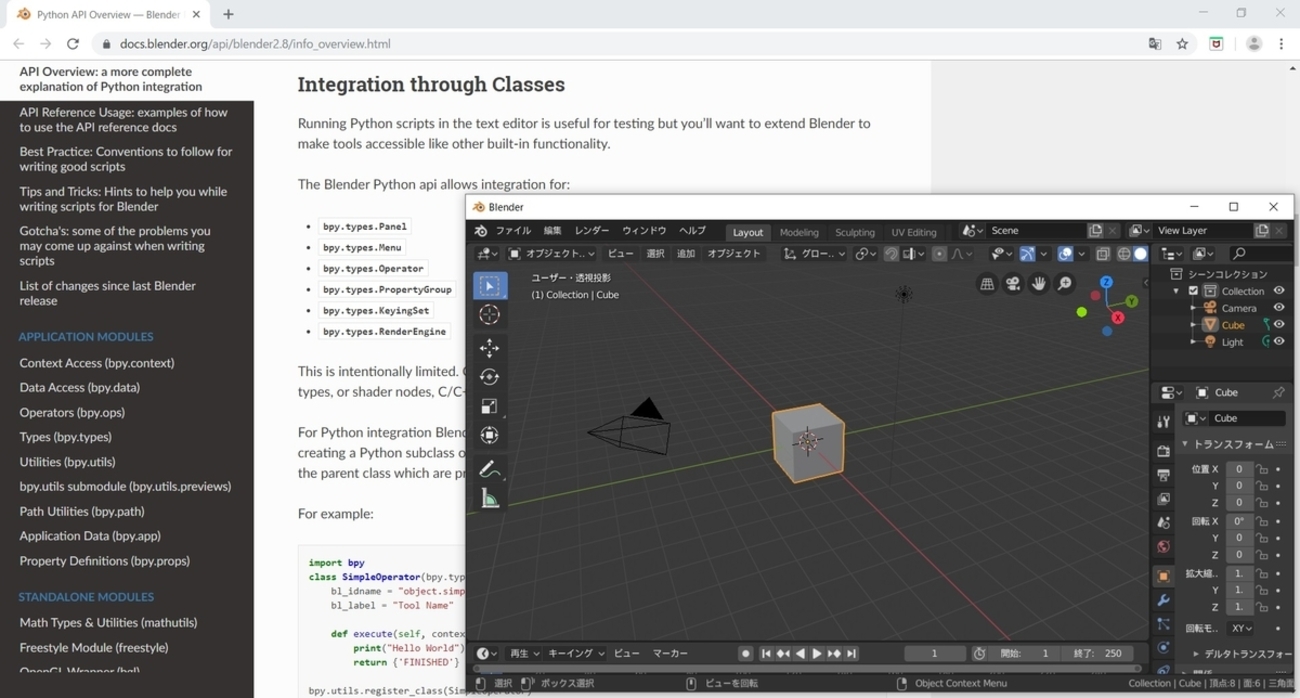1300x698 pixels.
Task: Open Math Types & Utilities (mathutils) link
Action: coord(108,622)
